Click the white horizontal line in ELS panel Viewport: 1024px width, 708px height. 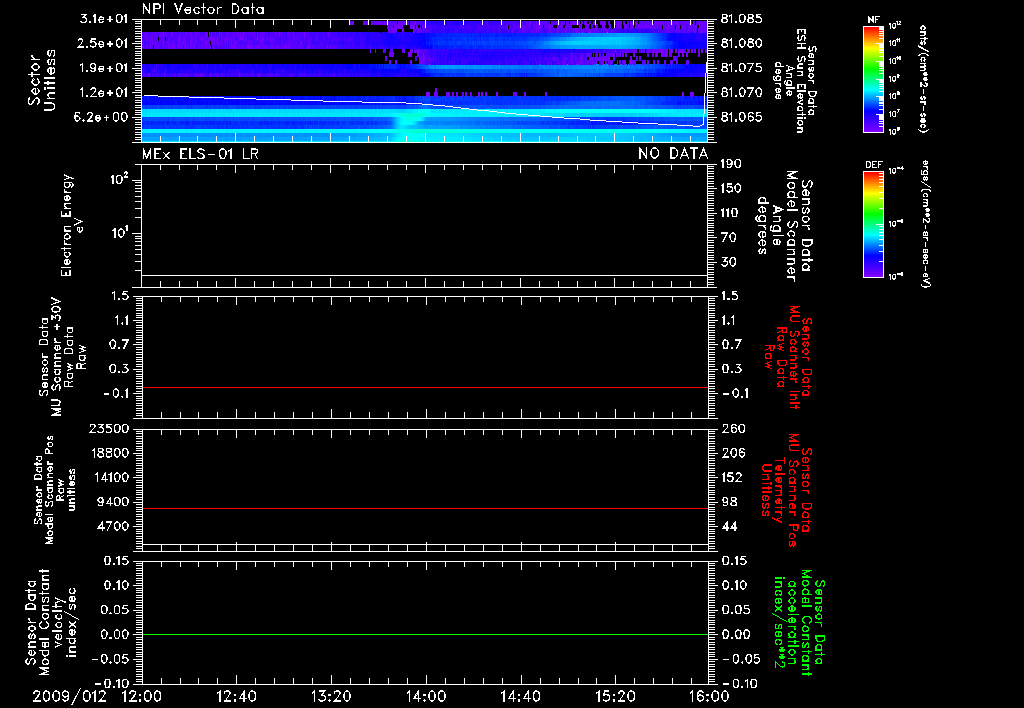425,273
